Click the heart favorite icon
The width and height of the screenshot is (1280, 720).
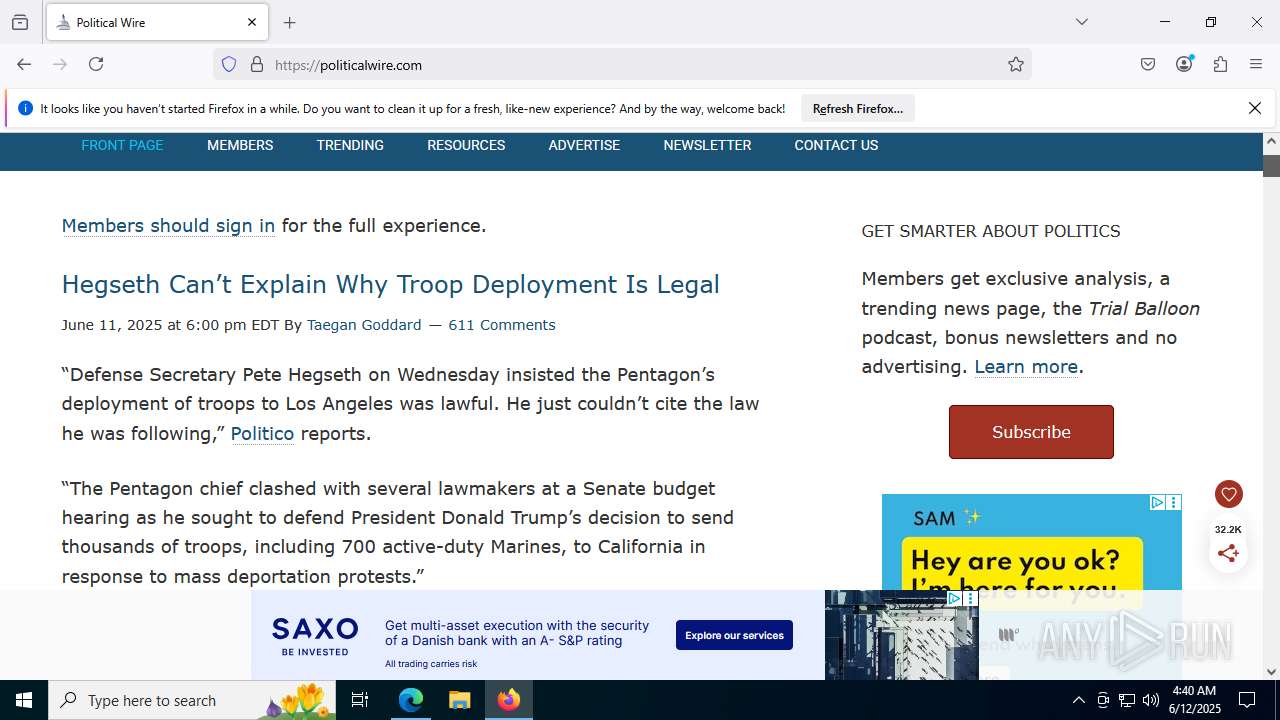pyautogui.click(x=1229, y=494)
